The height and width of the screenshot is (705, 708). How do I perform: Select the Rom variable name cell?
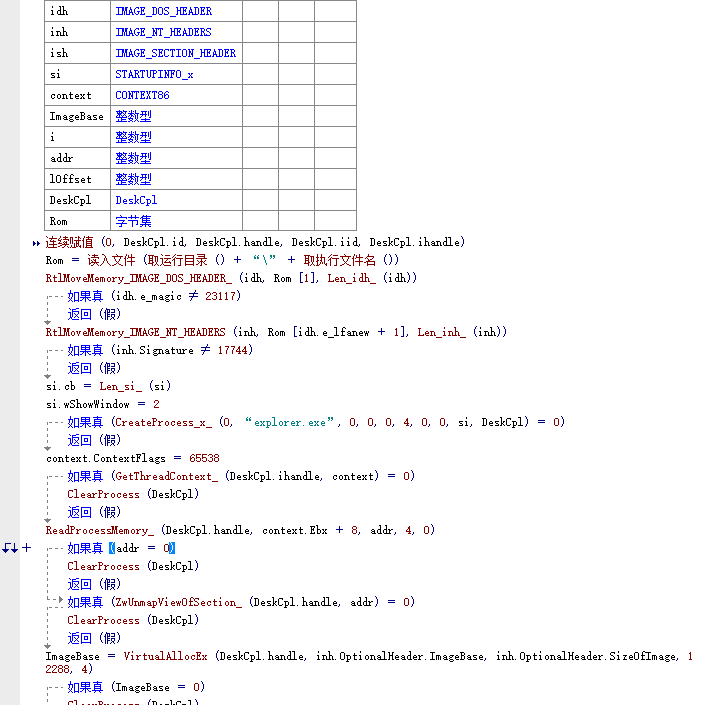pos(77,221)
